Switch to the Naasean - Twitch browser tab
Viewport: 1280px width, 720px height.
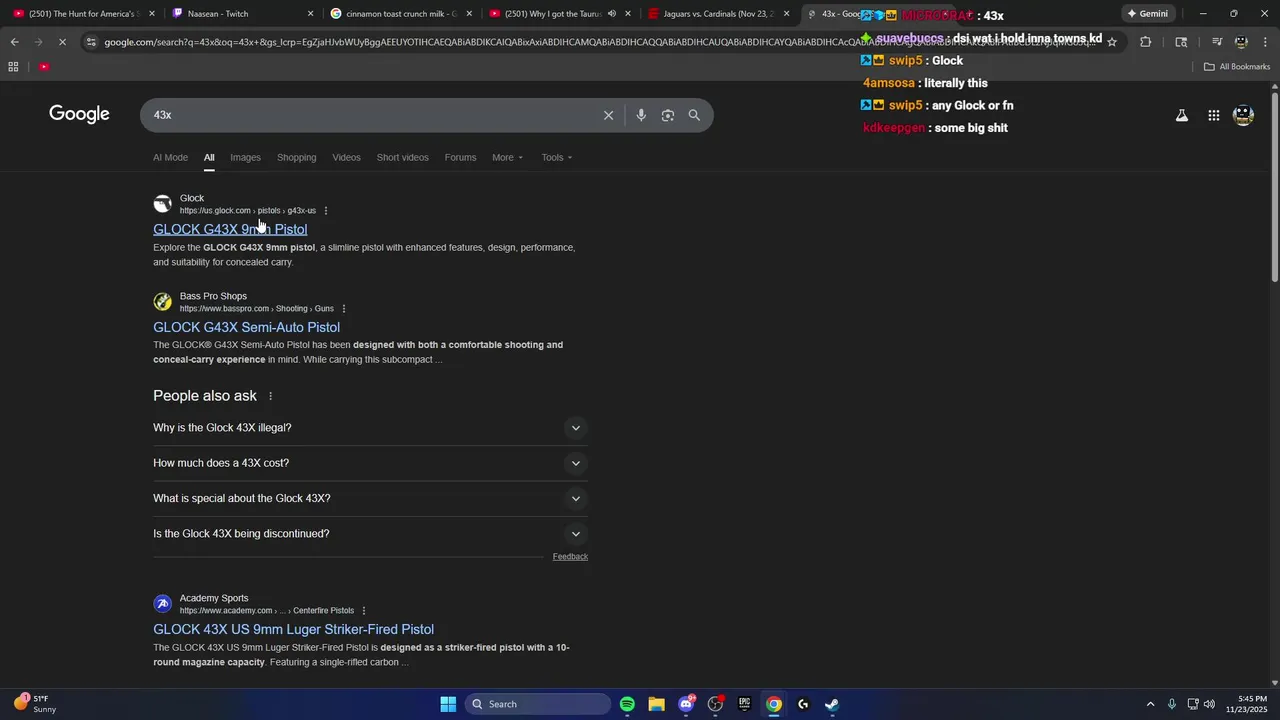(x=242, y=14)
